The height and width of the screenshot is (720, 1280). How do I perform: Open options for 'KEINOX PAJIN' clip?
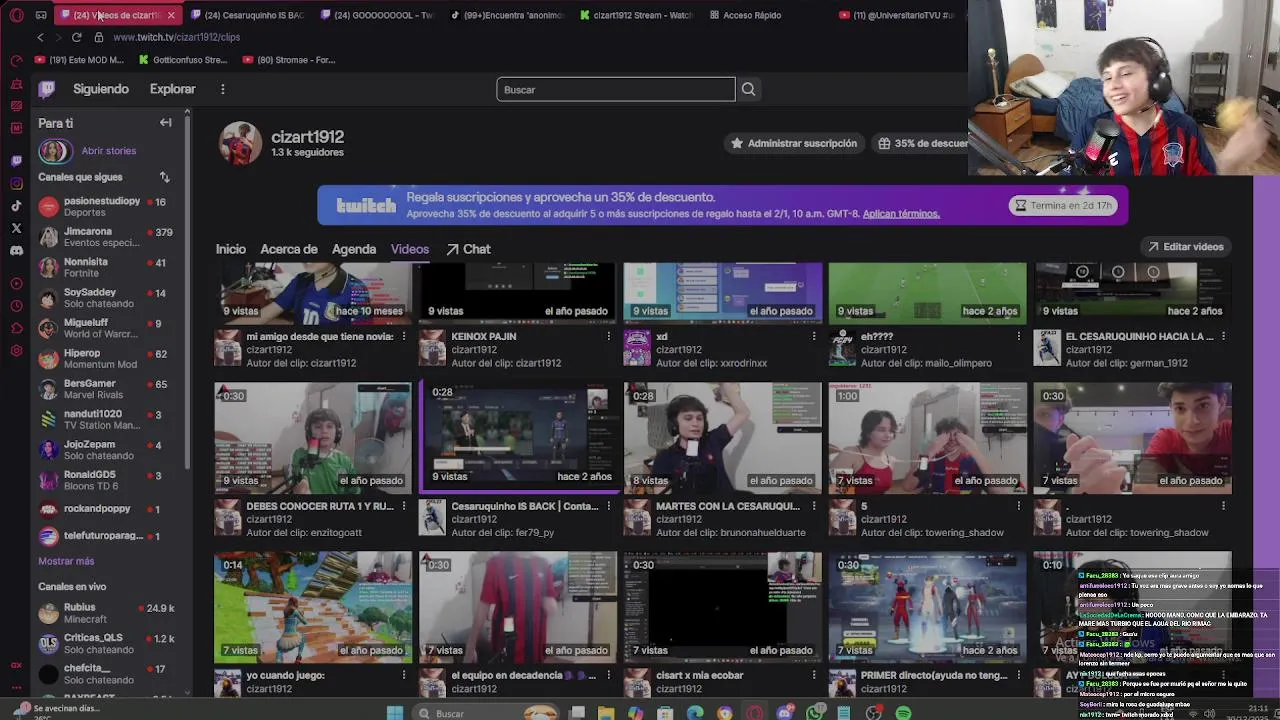tap(608, 337)
